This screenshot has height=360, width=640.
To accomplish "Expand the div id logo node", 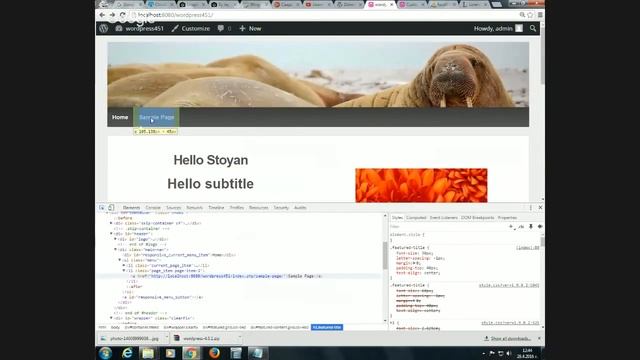I will 116,239.
